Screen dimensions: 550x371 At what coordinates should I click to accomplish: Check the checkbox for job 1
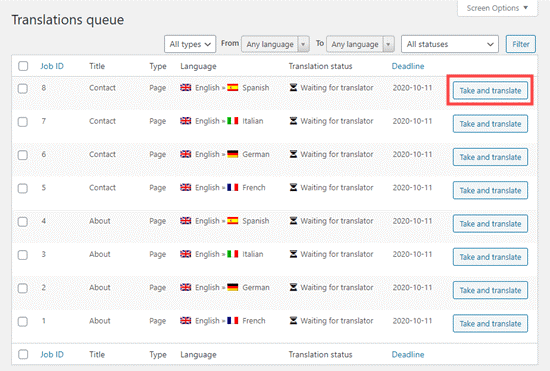point(23,322)
